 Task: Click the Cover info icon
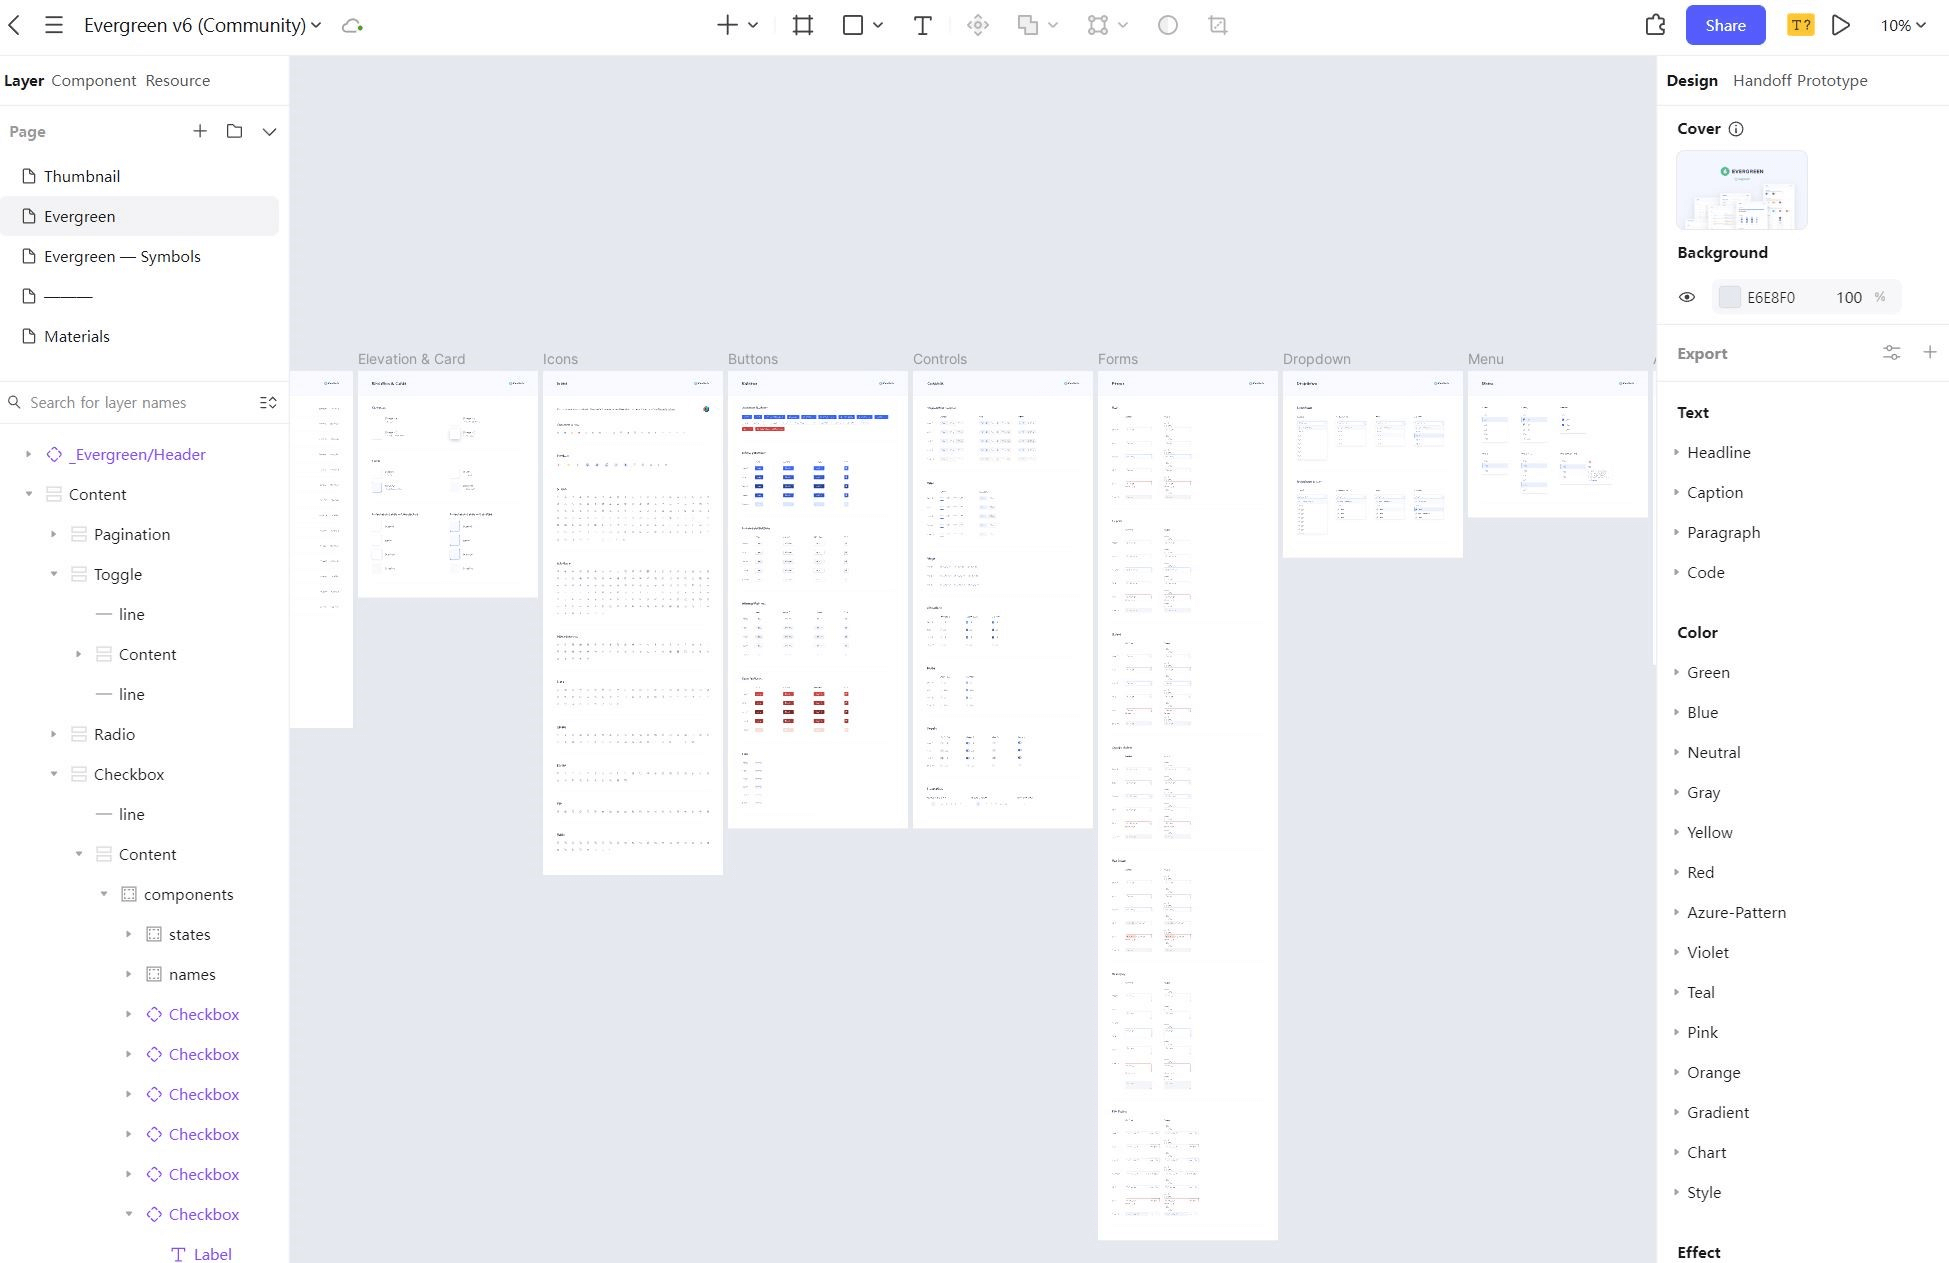pos(1736,129)
